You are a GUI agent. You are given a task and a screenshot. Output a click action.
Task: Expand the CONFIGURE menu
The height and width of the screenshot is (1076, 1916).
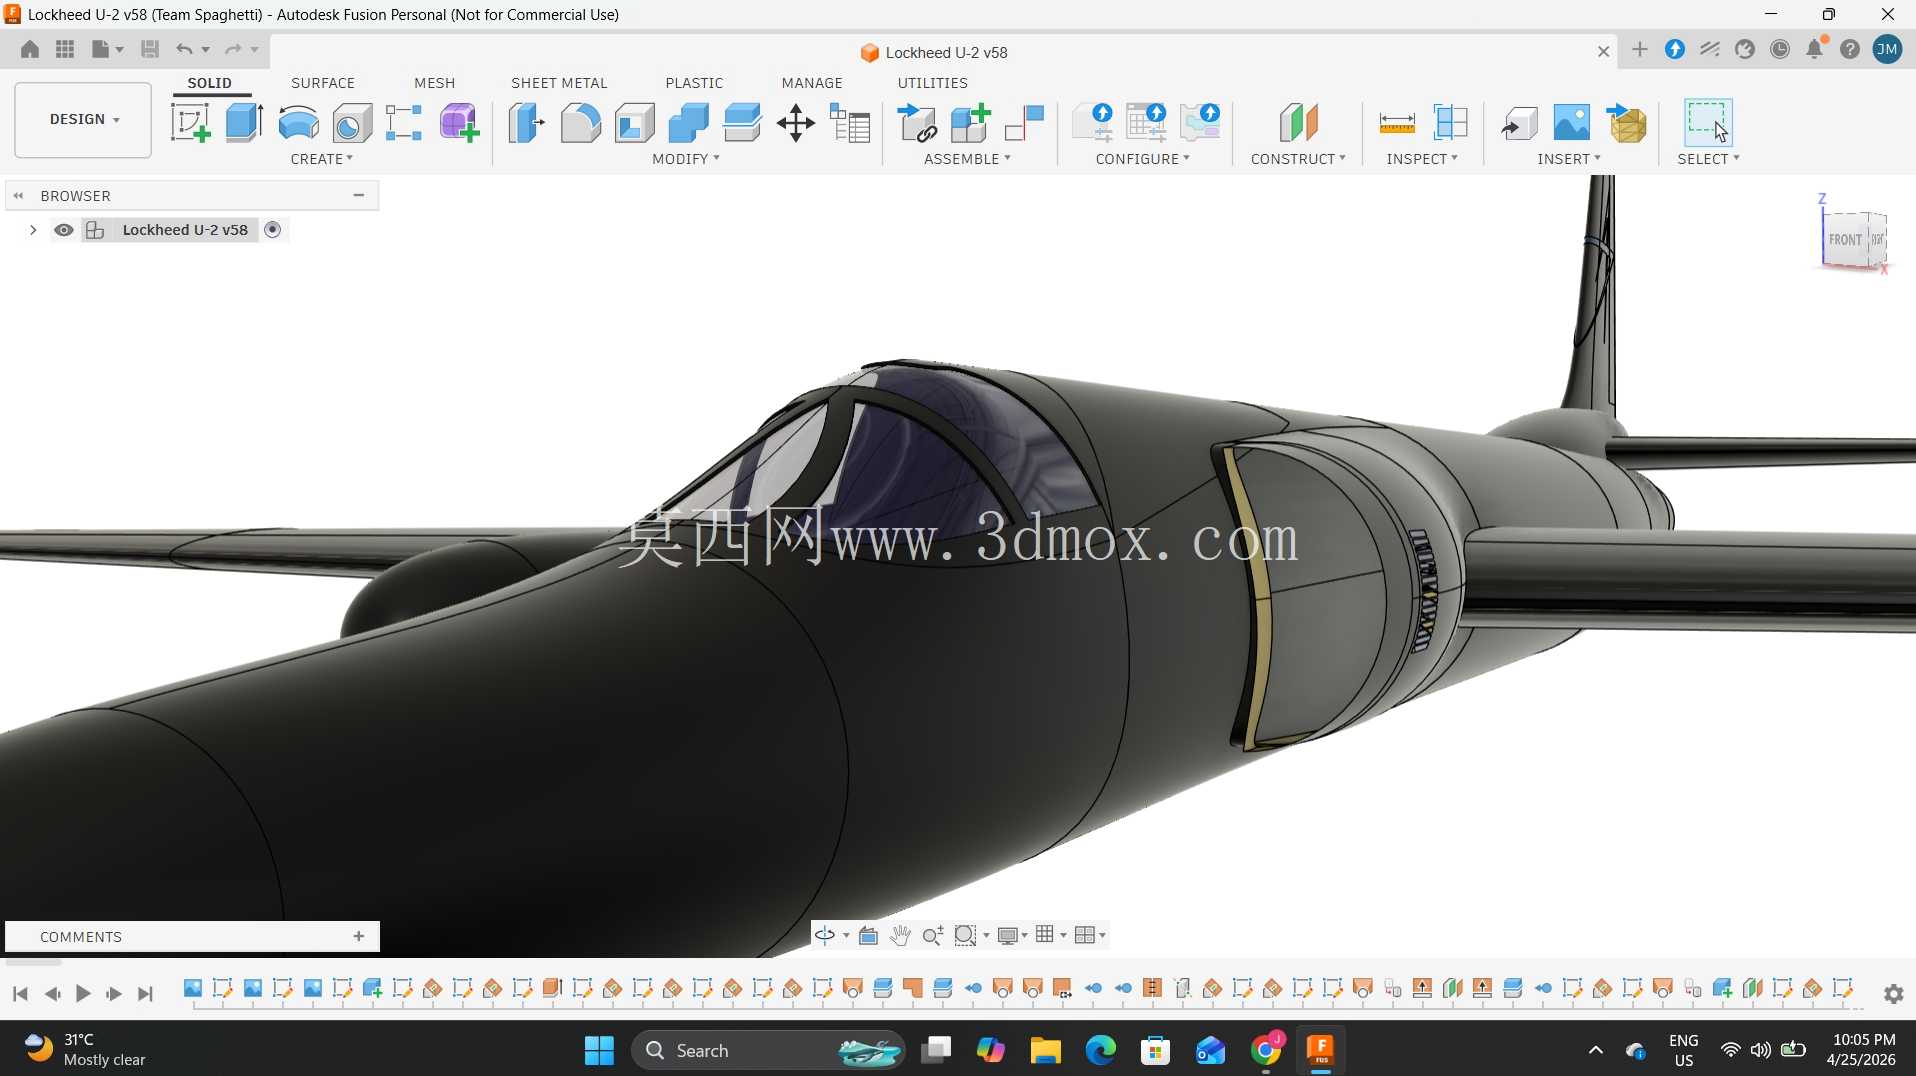click(x=1142, y=159)
